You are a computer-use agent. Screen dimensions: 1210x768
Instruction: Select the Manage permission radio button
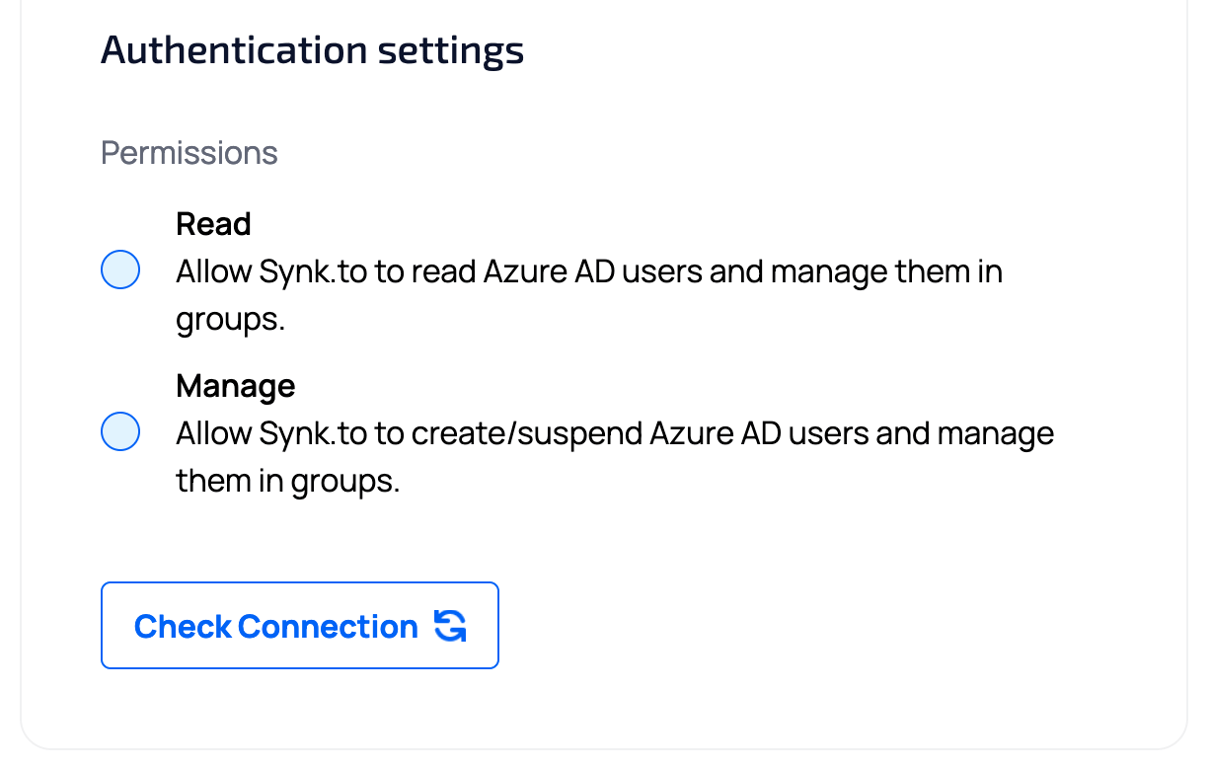[x=120, y=432]
